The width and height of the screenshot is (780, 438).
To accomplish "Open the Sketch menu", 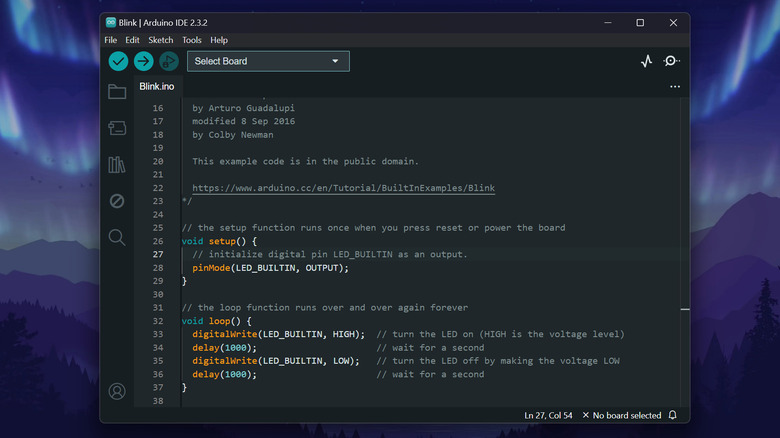I will pos(160,40).
